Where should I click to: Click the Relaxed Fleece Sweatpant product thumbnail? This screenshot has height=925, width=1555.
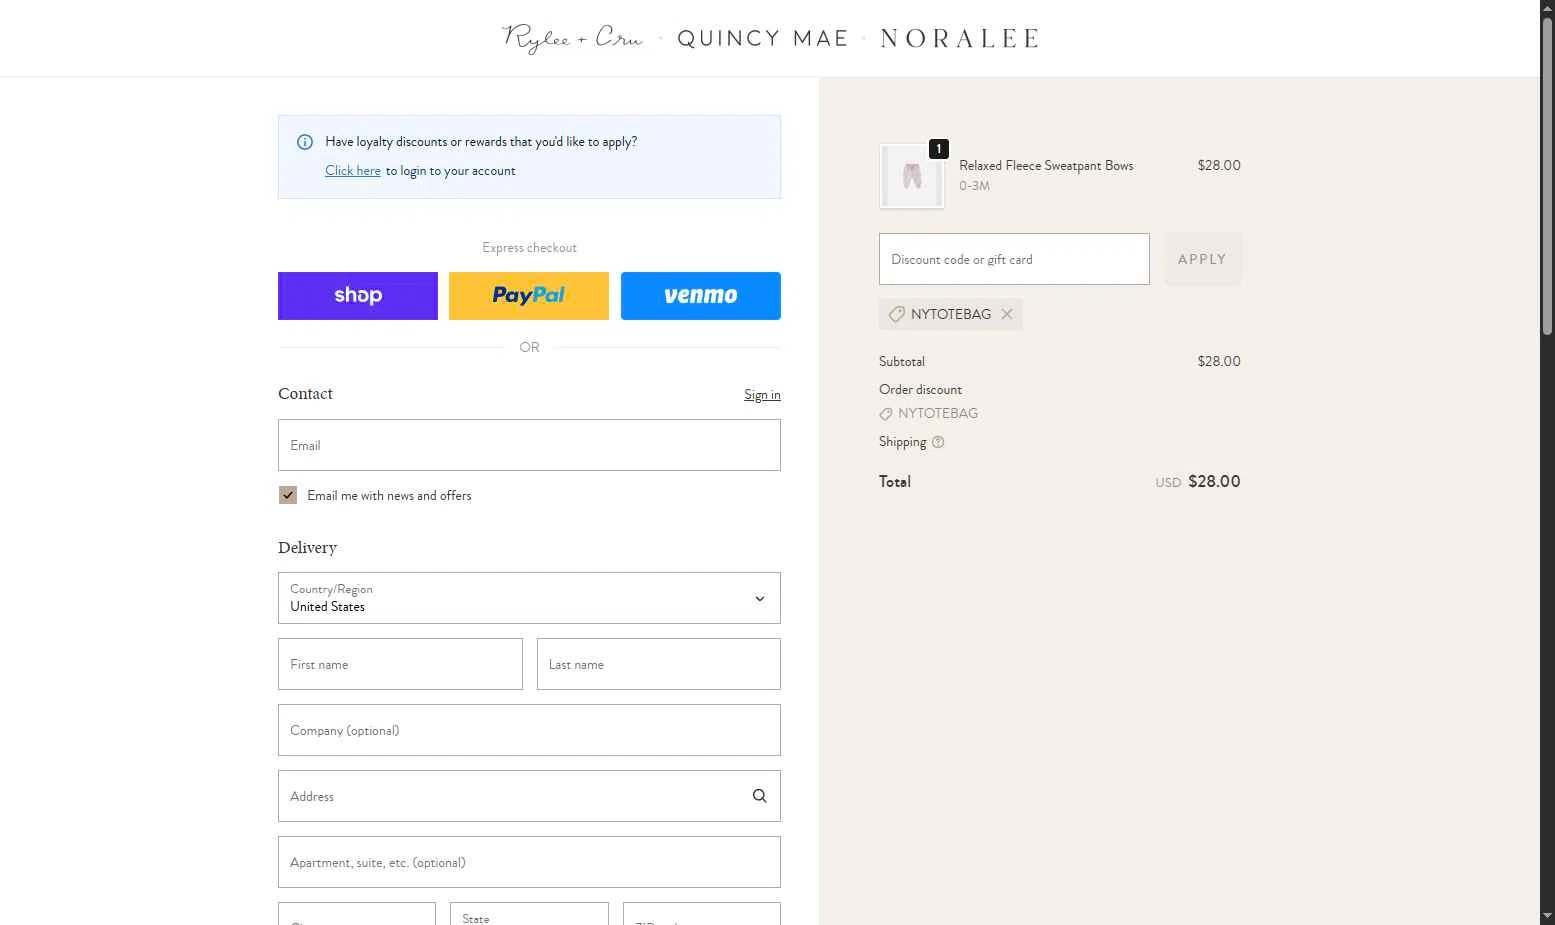pos(912,176)
